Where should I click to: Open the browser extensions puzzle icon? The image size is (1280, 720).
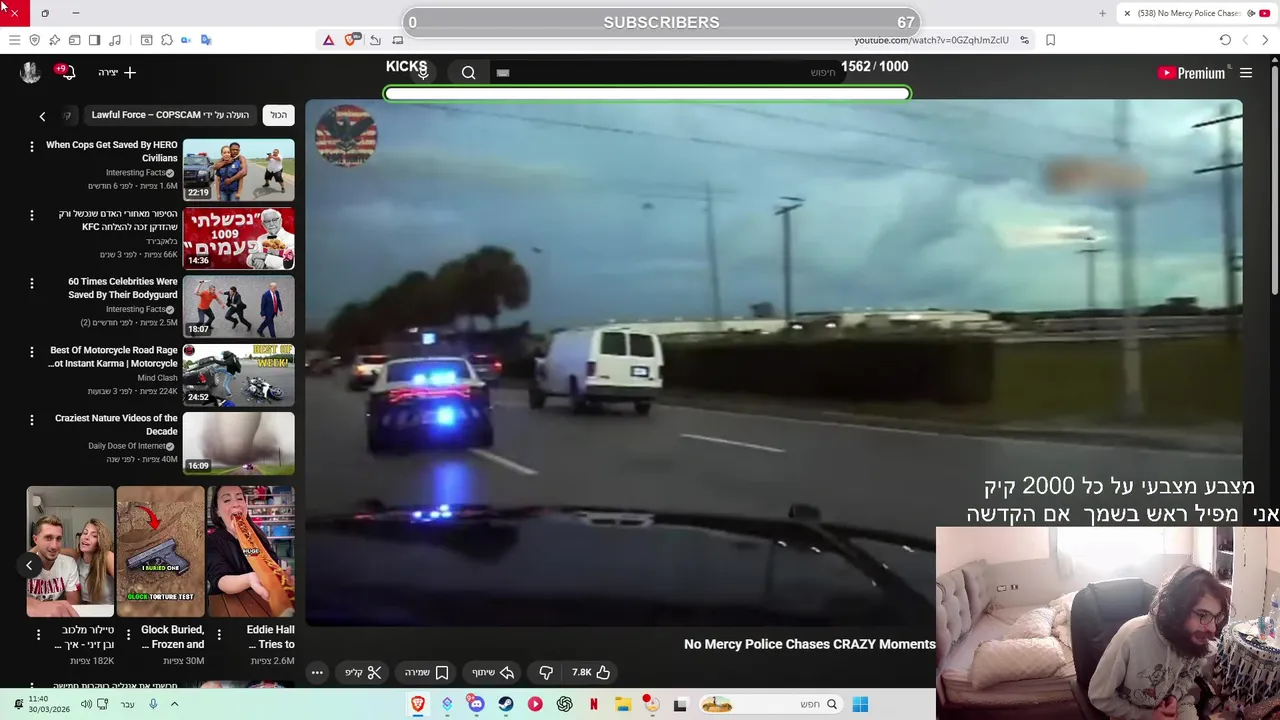[x=166, y=40]
